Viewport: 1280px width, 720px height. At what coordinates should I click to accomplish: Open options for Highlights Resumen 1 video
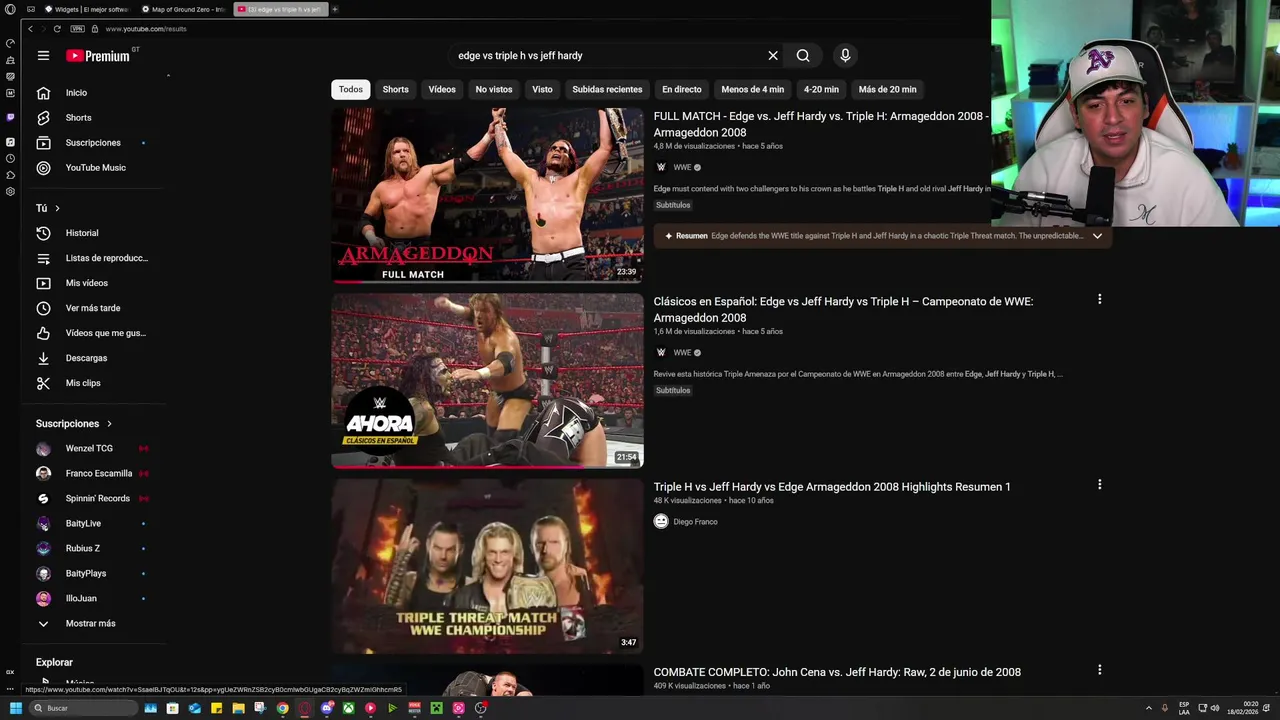pyautogui.click(x=1099, y=485)
